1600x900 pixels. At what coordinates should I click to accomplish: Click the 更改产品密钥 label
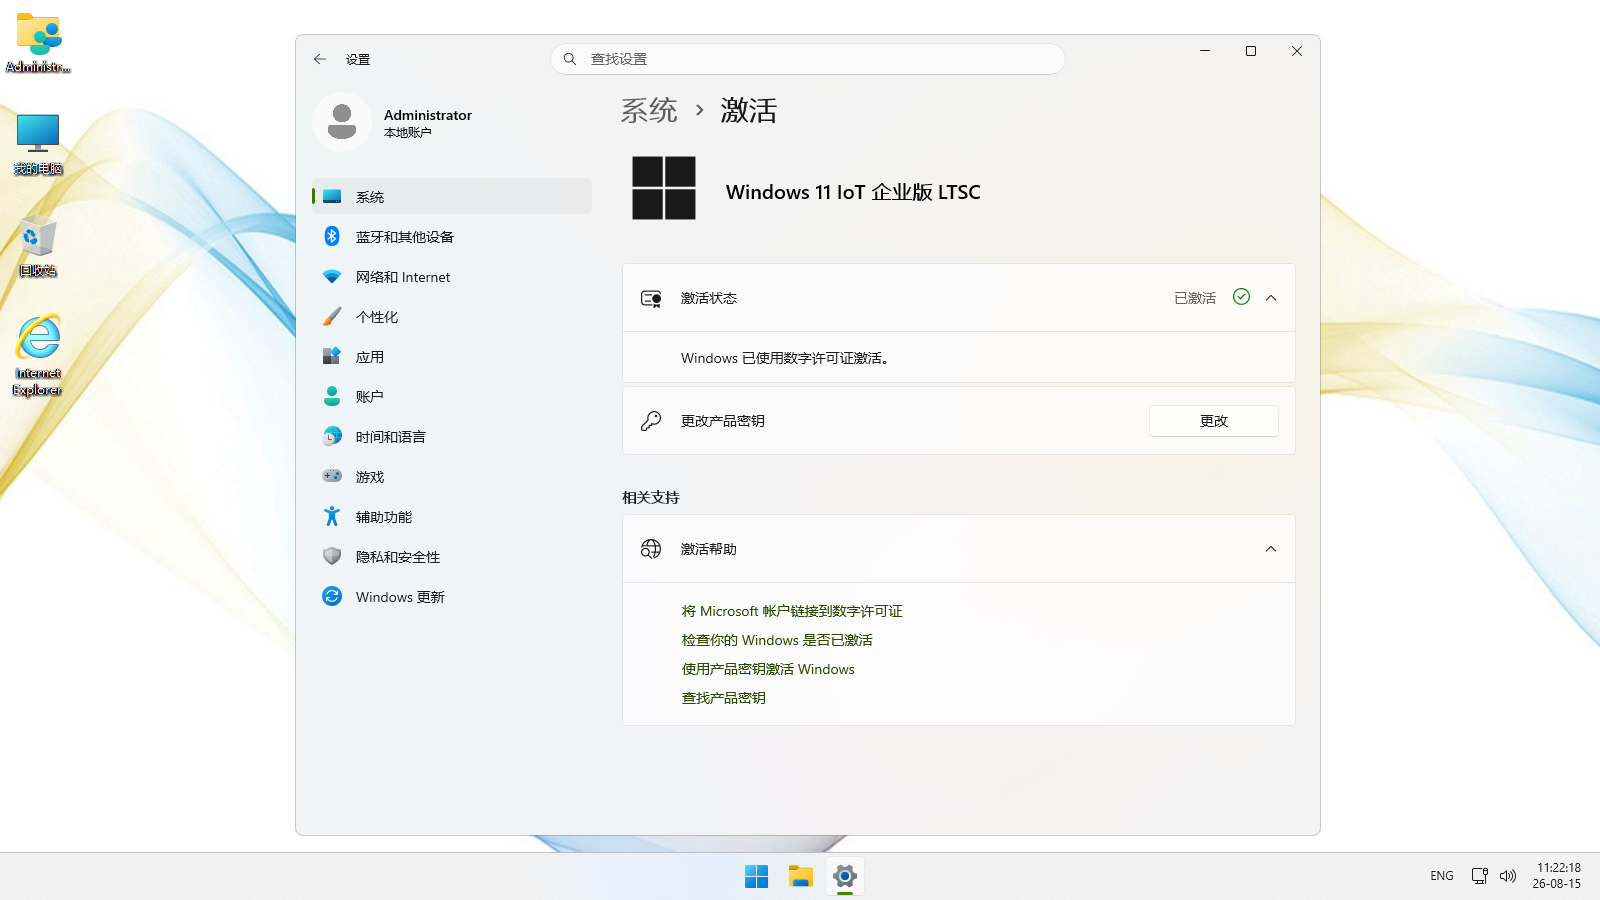tap(723, 421)
